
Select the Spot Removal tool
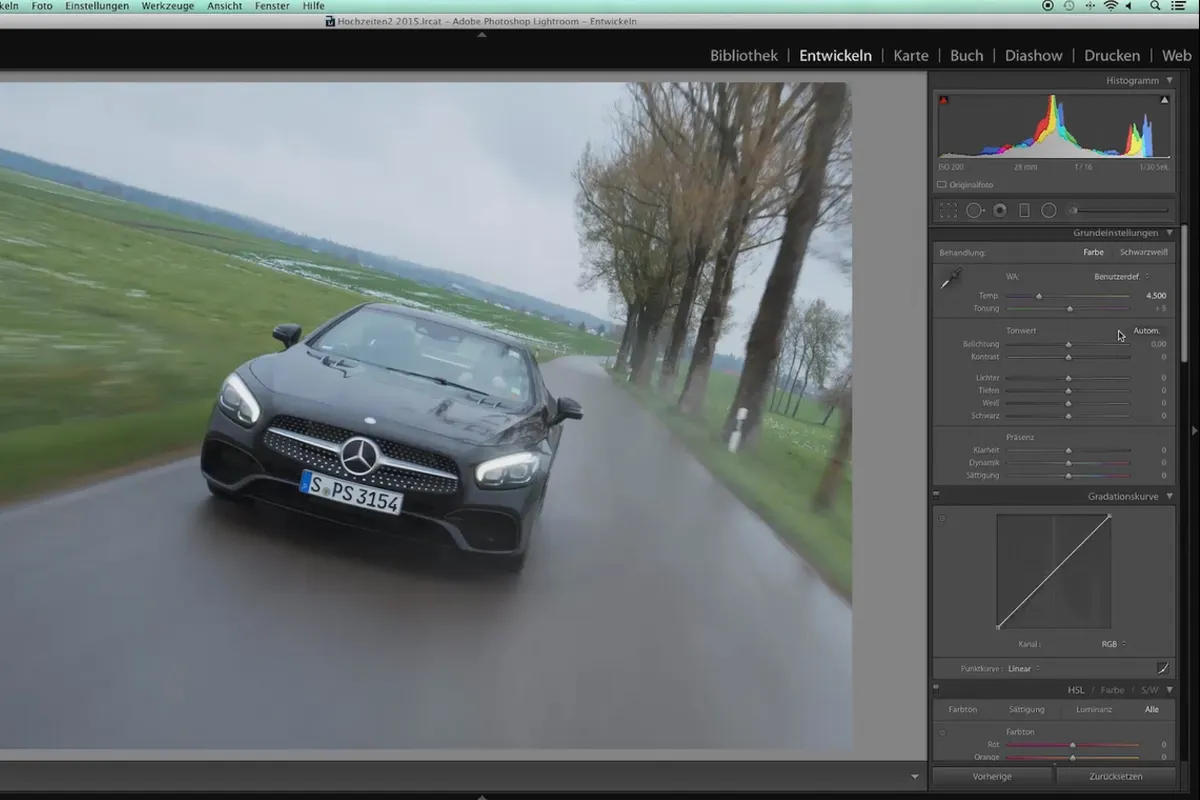[974, 210]
